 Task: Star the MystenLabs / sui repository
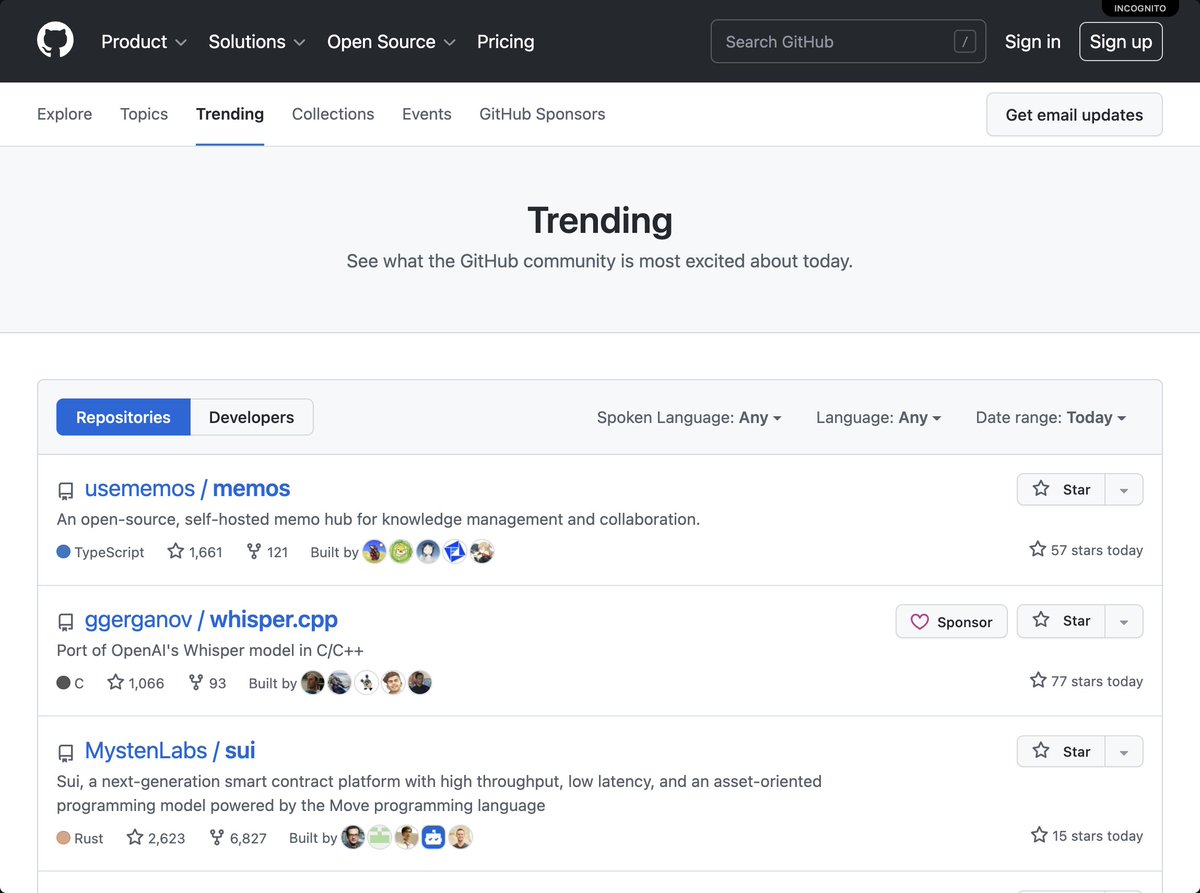pyautogui.click(x=1061, y=751)
